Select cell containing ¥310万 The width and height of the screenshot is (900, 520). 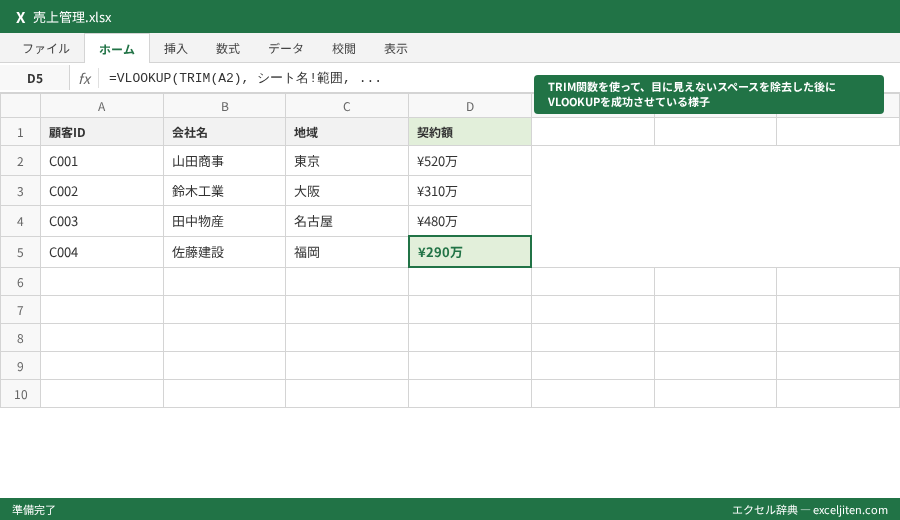pos(470,191)
